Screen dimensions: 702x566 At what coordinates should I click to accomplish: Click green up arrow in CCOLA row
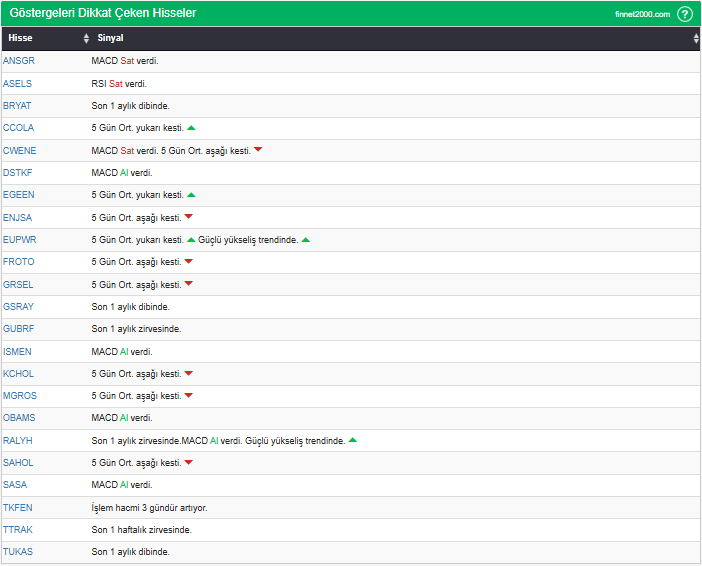pyautogui.click(x=191, y=128)
